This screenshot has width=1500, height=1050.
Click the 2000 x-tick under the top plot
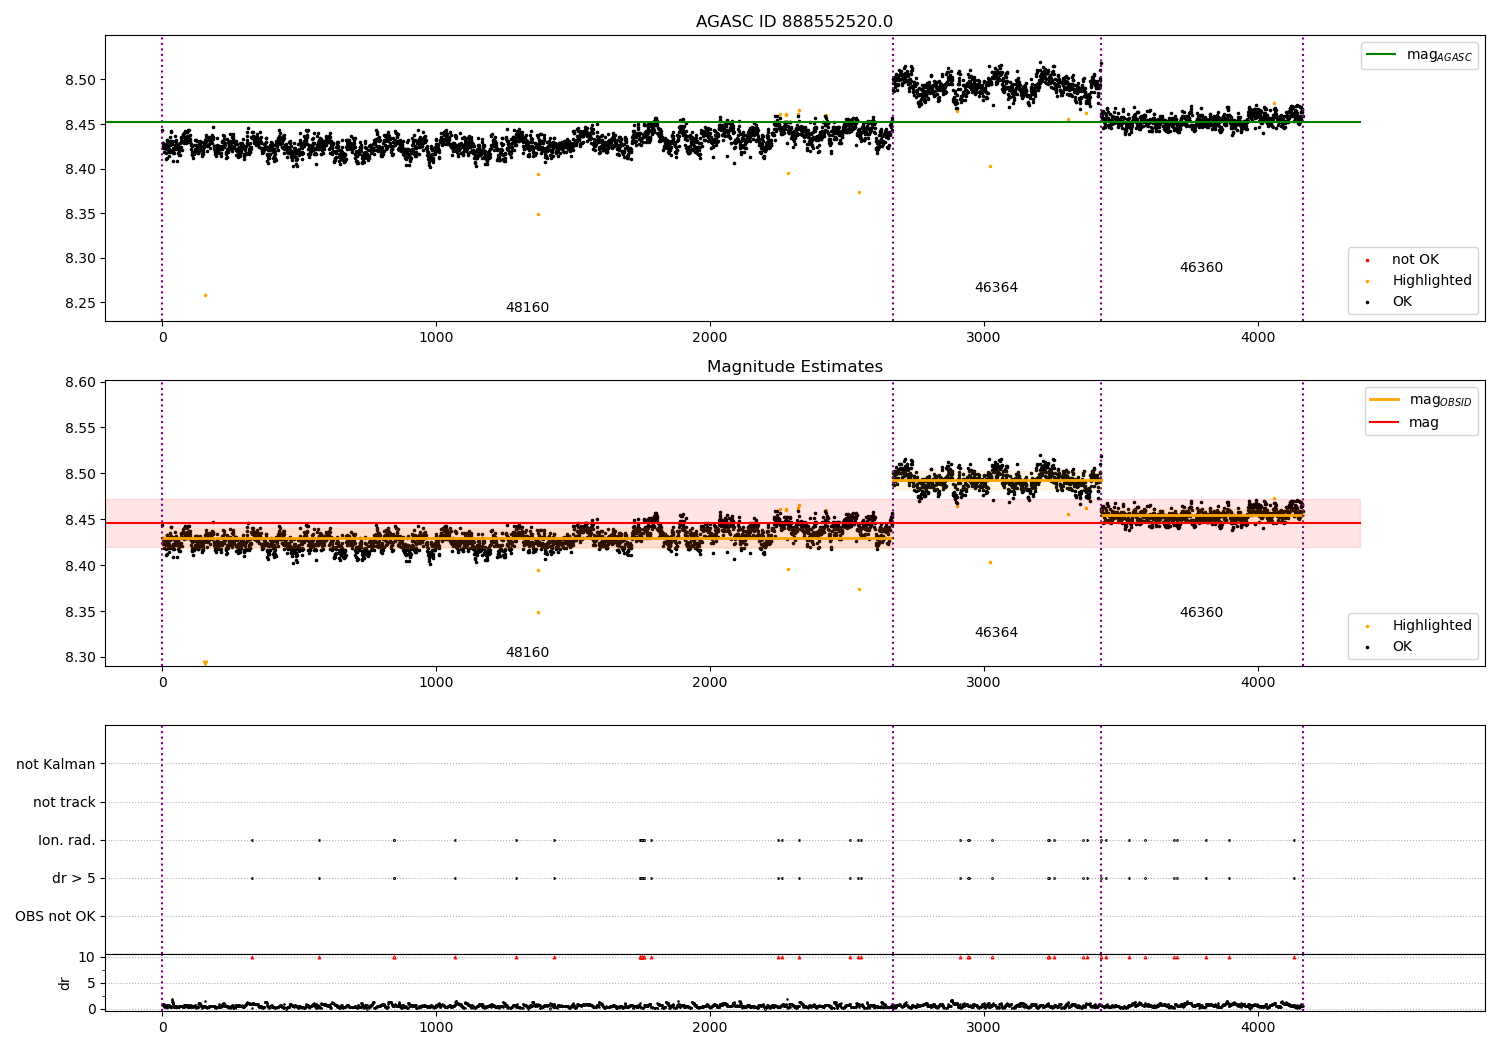click(x=710, y=338)
